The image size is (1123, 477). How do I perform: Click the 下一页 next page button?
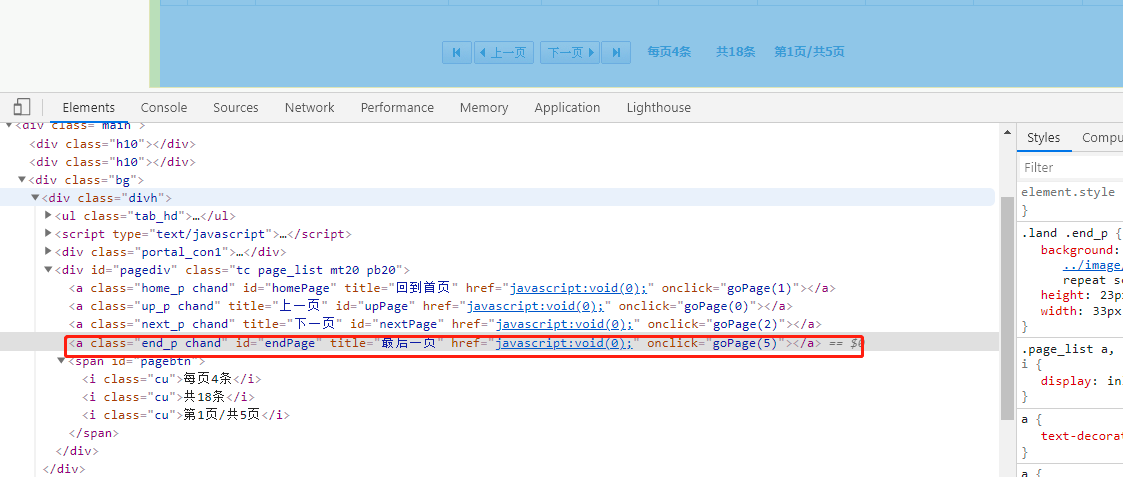tap(570, 52)
